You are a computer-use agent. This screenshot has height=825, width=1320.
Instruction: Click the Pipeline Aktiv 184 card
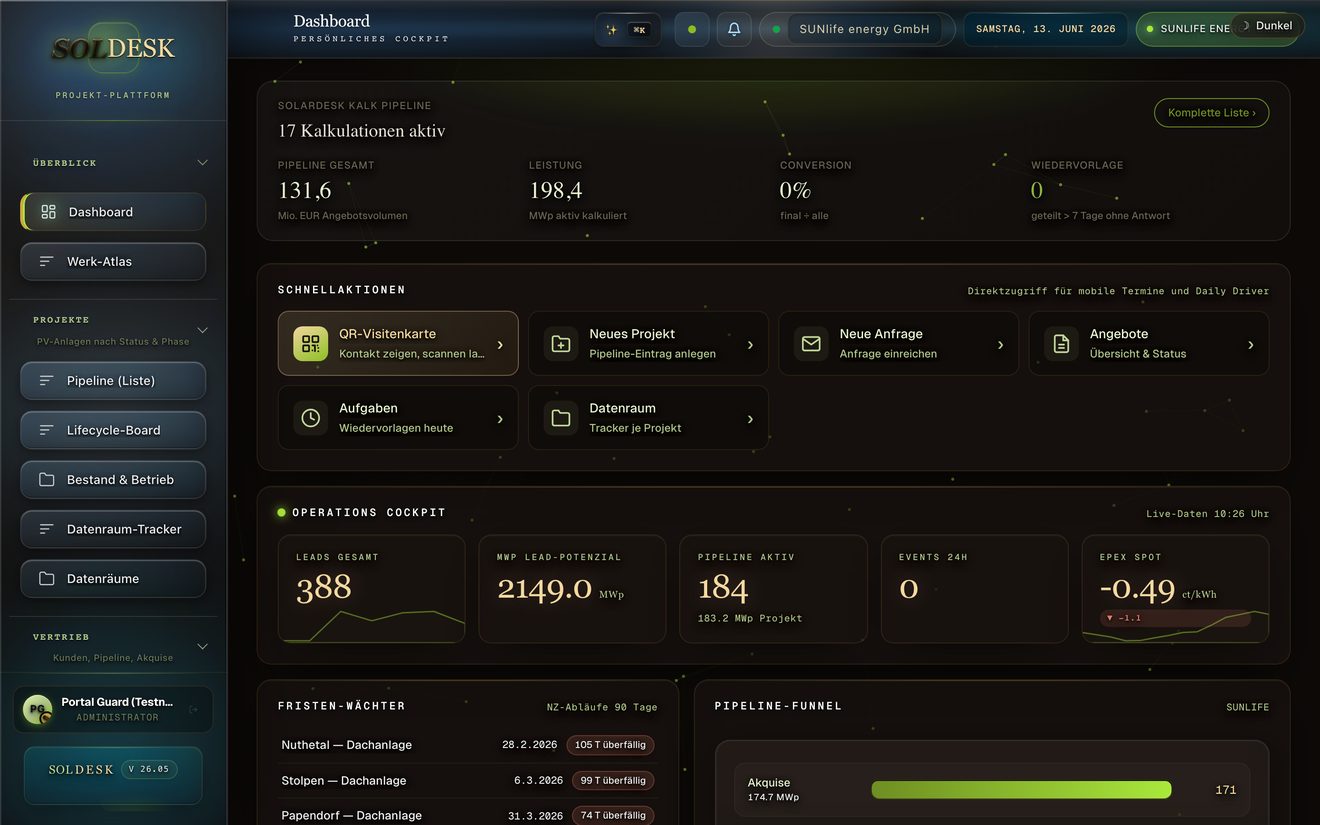[773, 589]
